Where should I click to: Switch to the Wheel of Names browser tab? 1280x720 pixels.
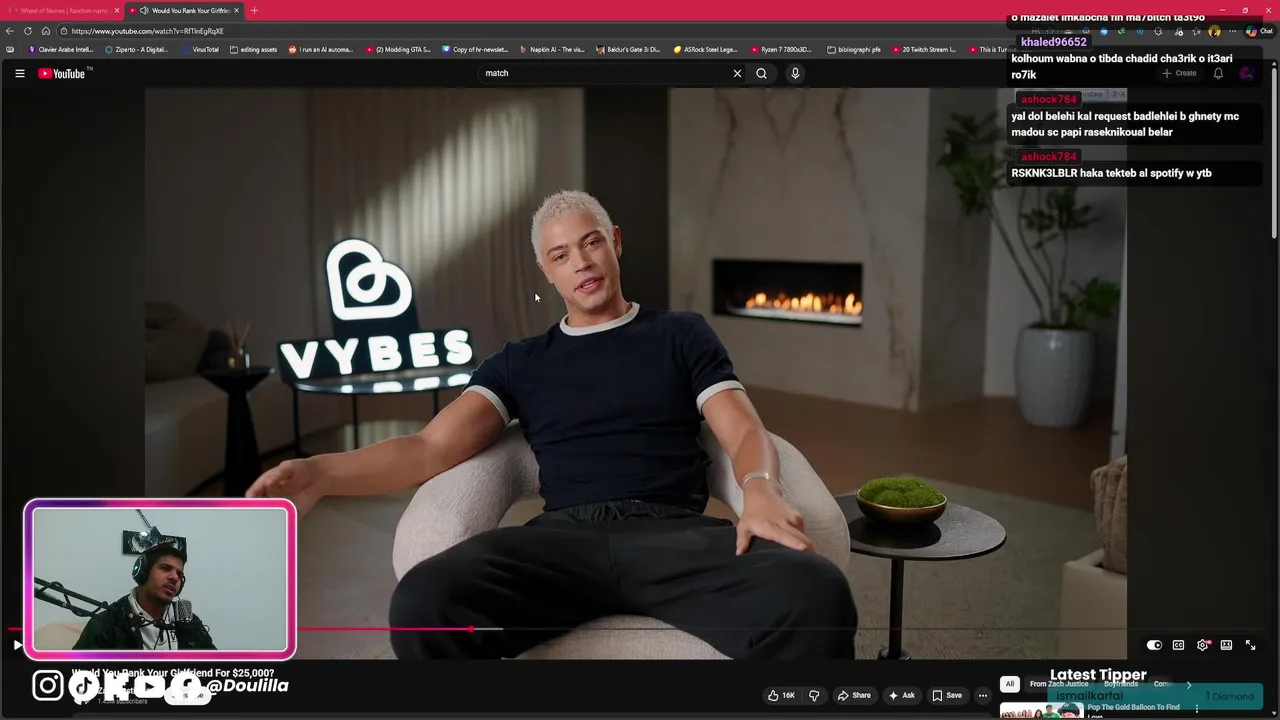[x=64, y=10]
